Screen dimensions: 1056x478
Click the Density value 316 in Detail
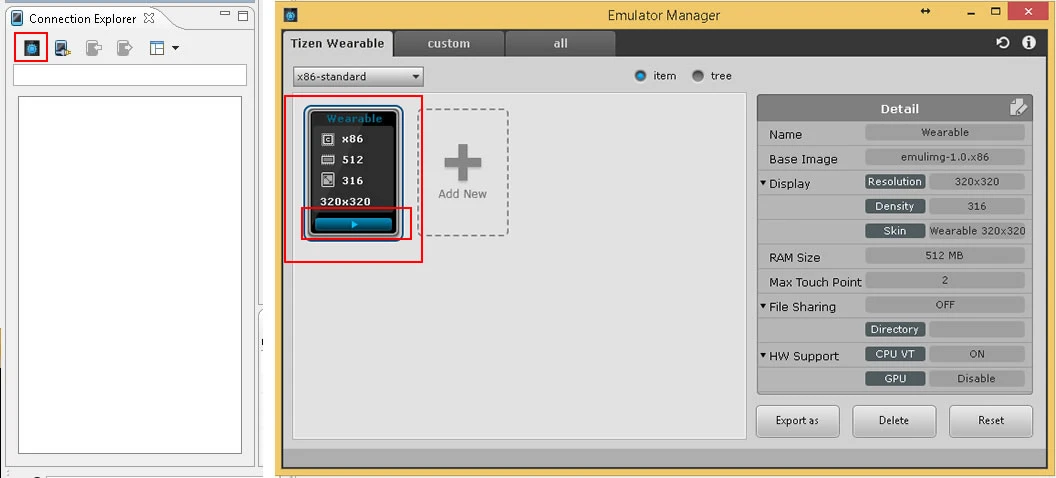[977, 206]
